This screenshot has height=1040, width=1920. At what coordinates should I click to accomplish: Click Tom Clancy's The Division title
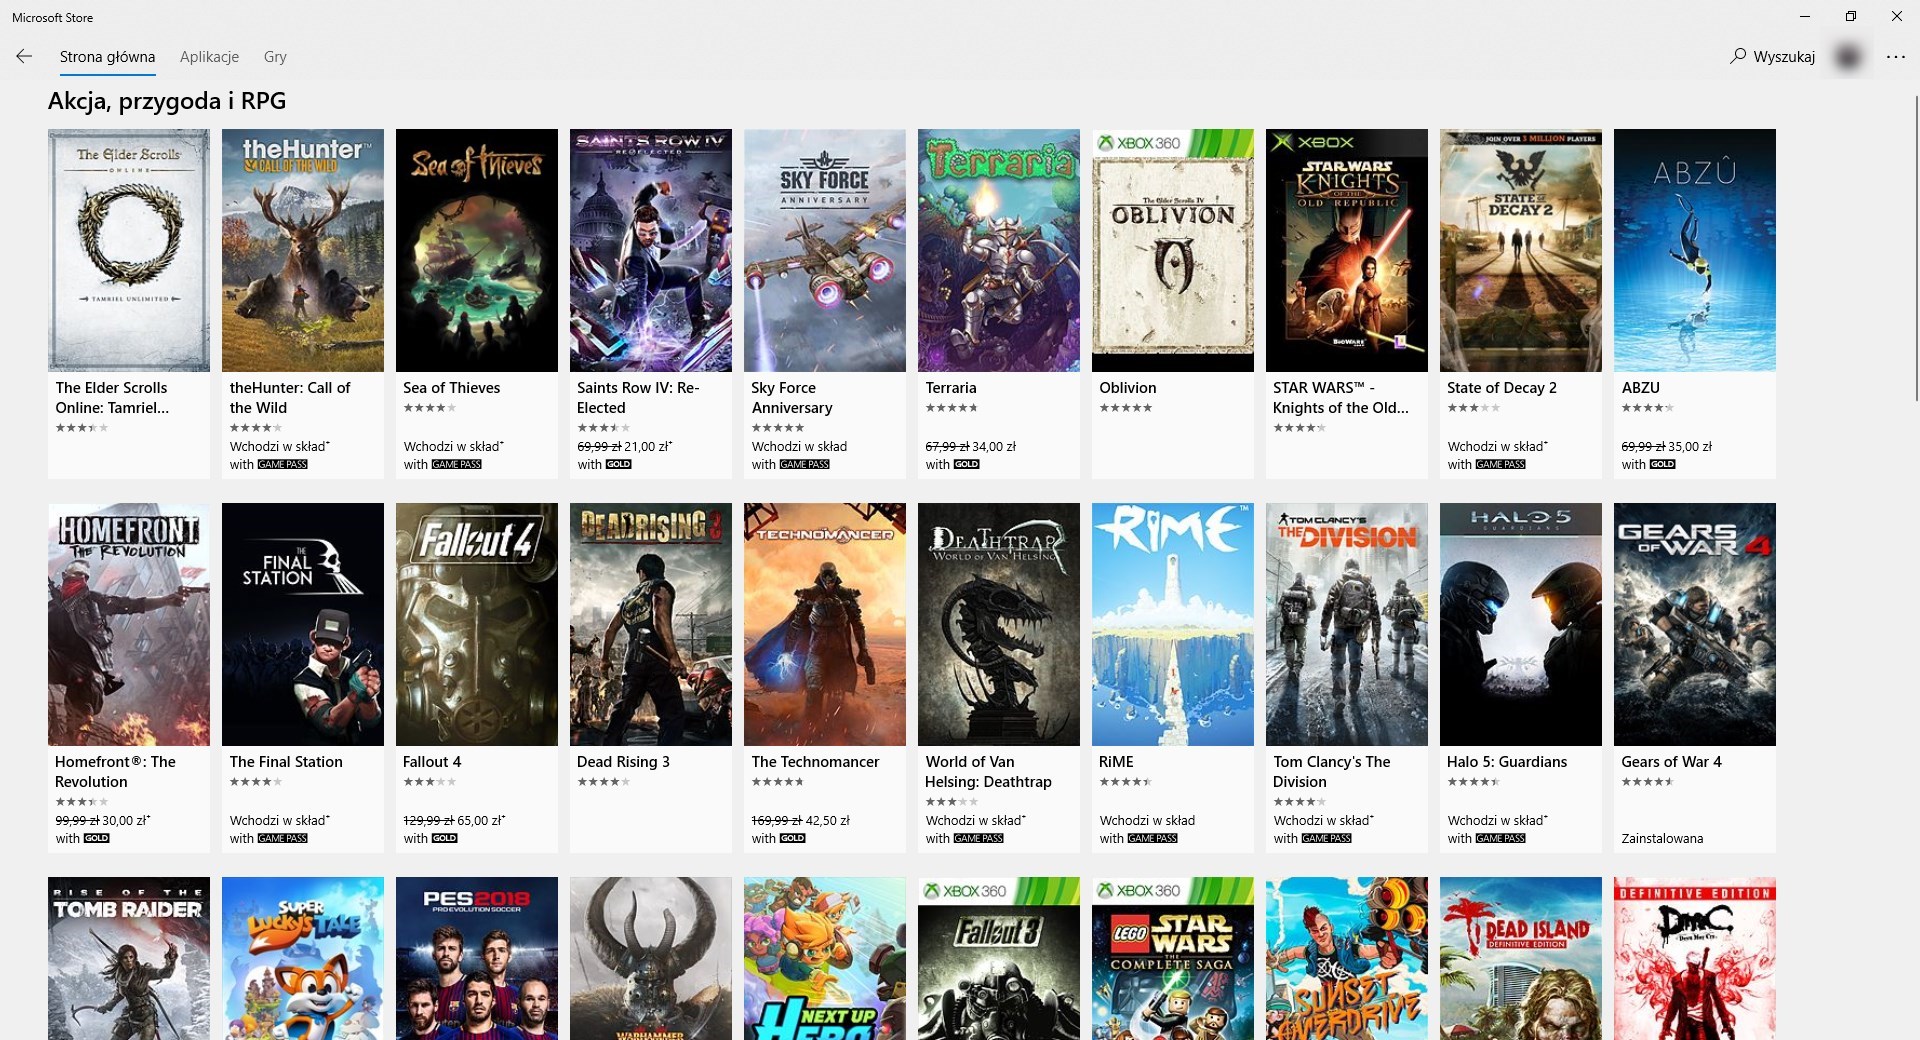(x=1331, y=771)
